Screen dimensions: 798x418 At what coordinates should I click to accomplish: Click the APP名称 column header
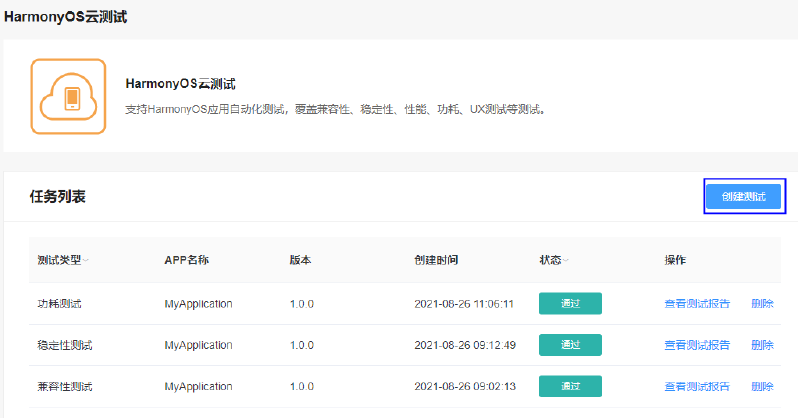tap(186, 260)
